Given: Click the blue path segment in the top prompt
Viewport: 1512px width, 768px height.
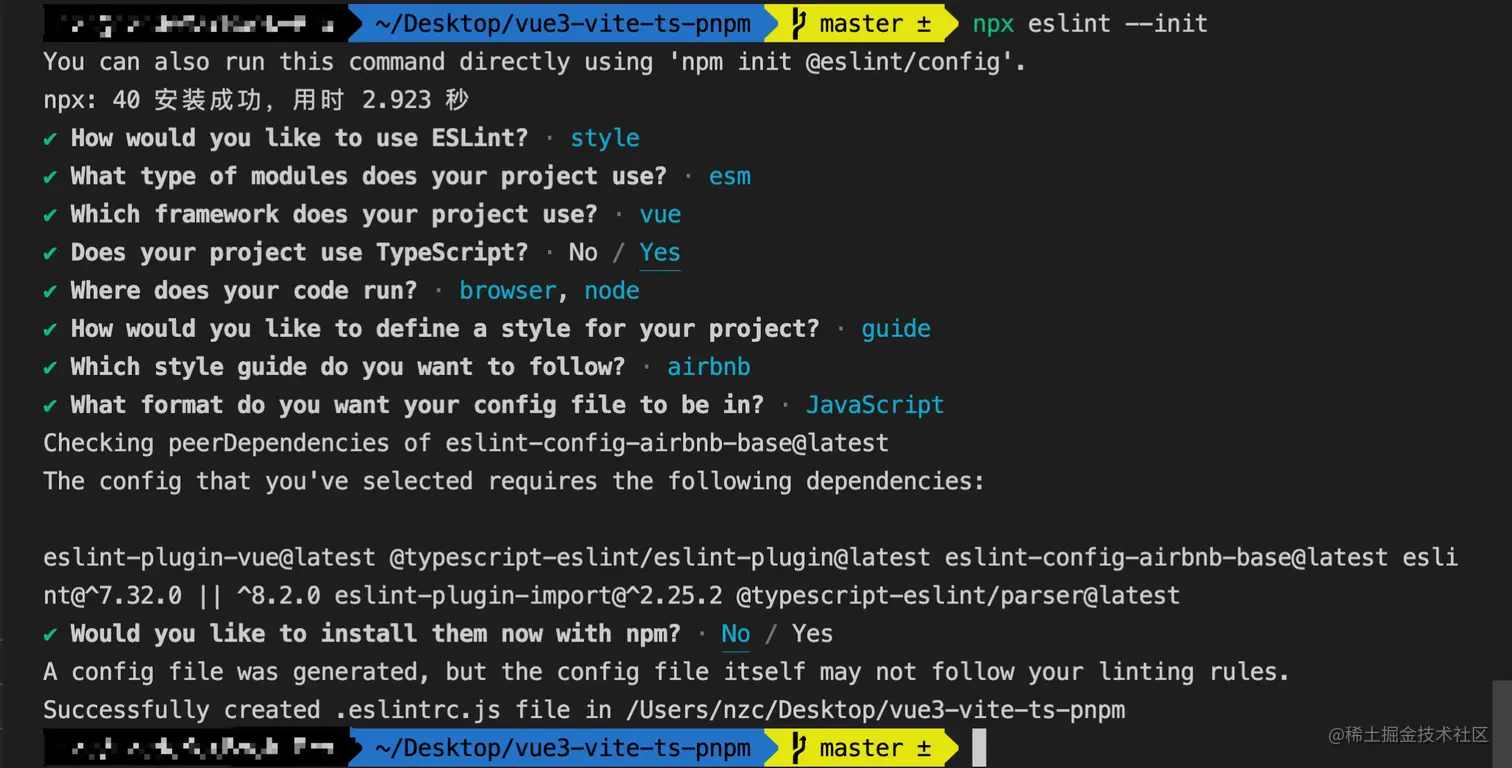Looking at the screenshot, I should click(x=562, y=23).
